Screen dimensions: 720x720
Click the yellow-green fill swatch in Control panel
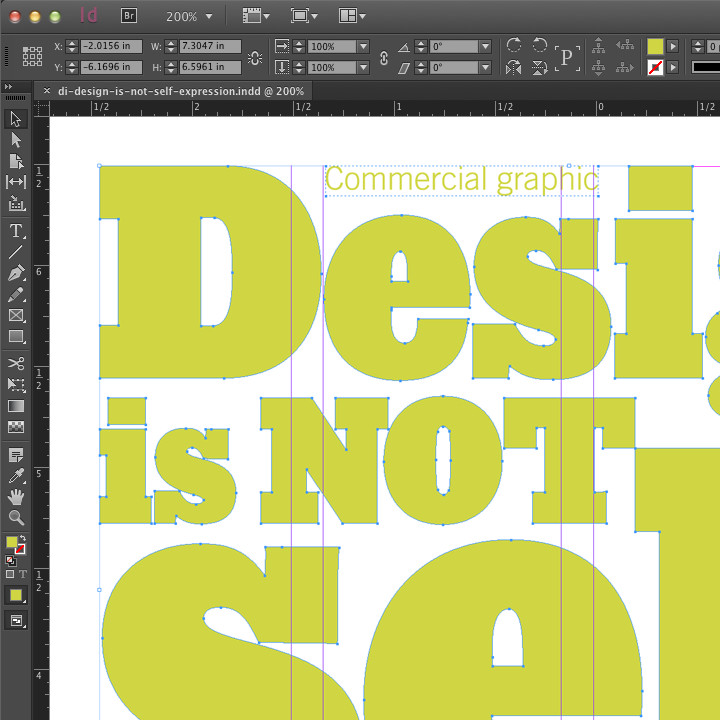click(x=655, y=46)
